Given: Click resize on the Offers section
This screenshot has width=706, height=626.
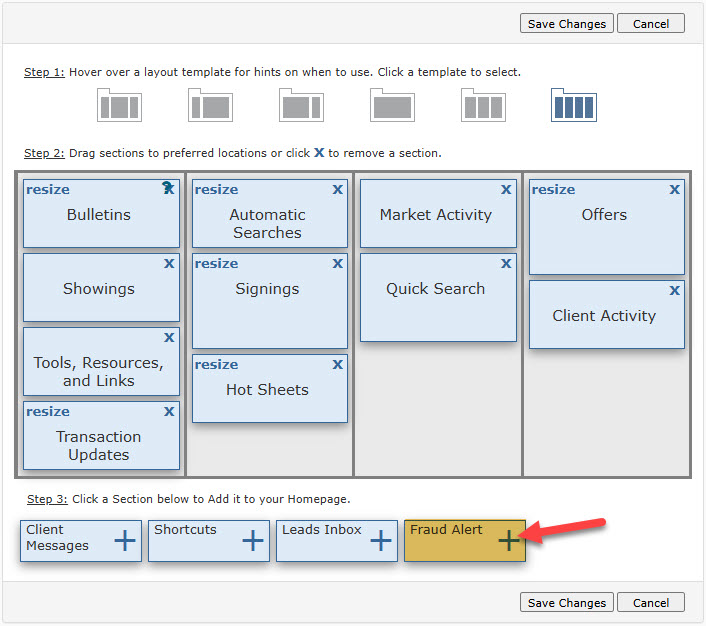Looking at the screenshot, I should pos(553,190).
